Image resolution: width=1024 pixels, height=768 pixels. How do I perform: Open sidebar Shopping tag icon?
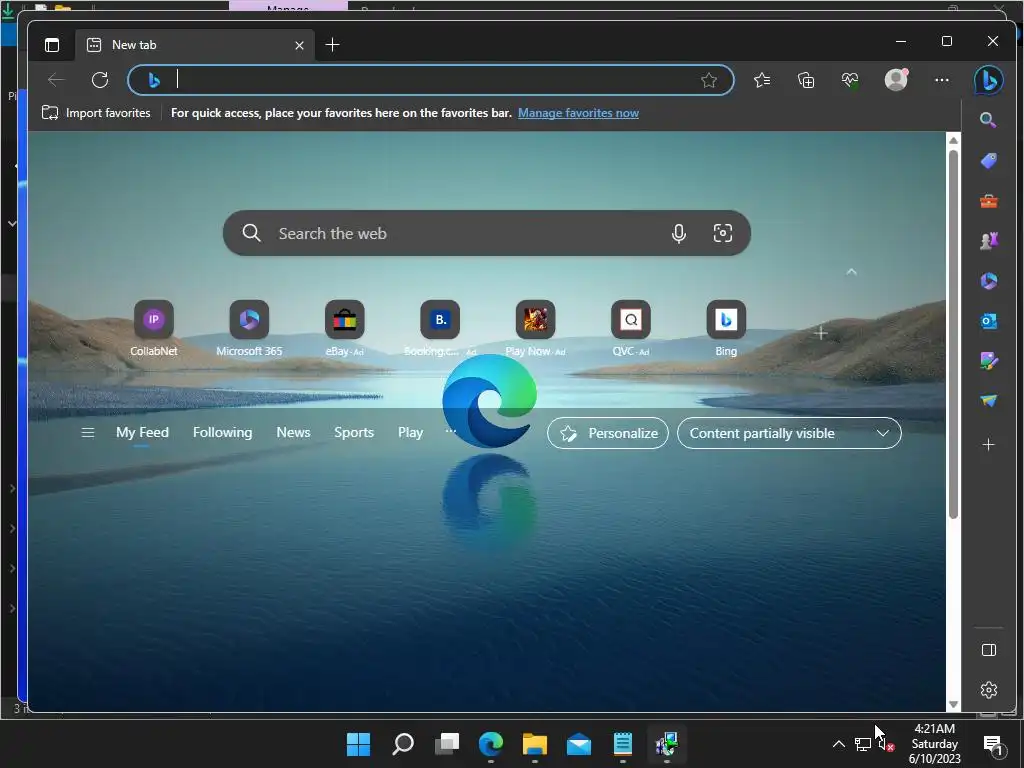point(989,161)
